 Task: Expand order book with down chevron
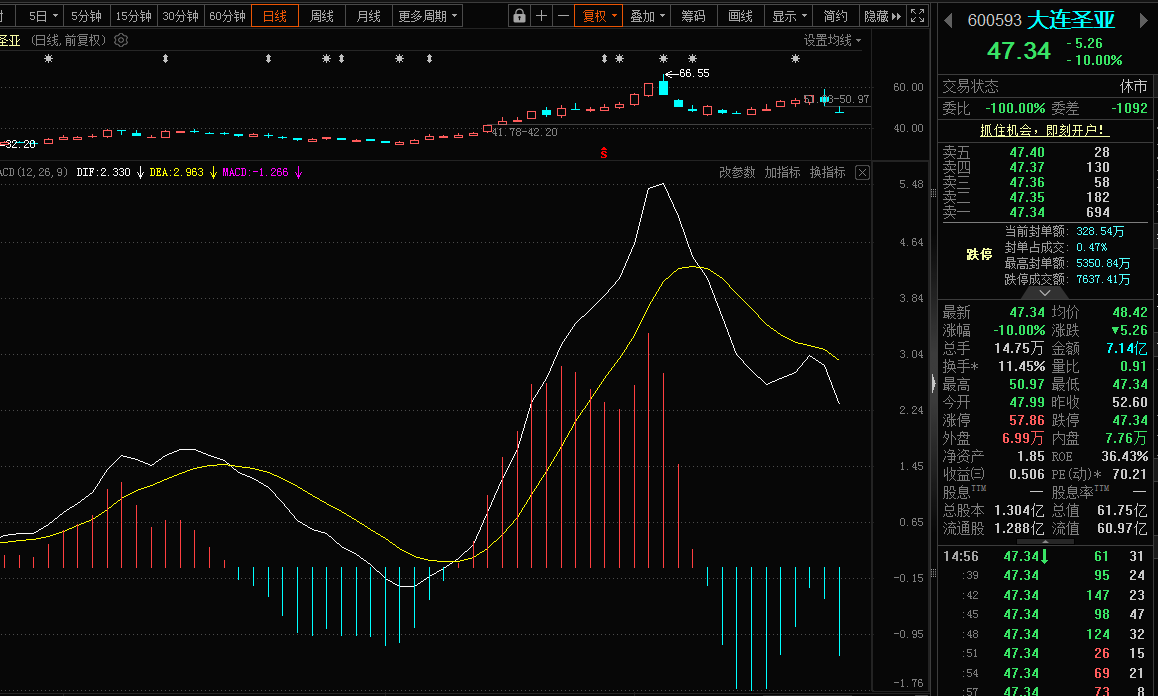coord(1046,293)
